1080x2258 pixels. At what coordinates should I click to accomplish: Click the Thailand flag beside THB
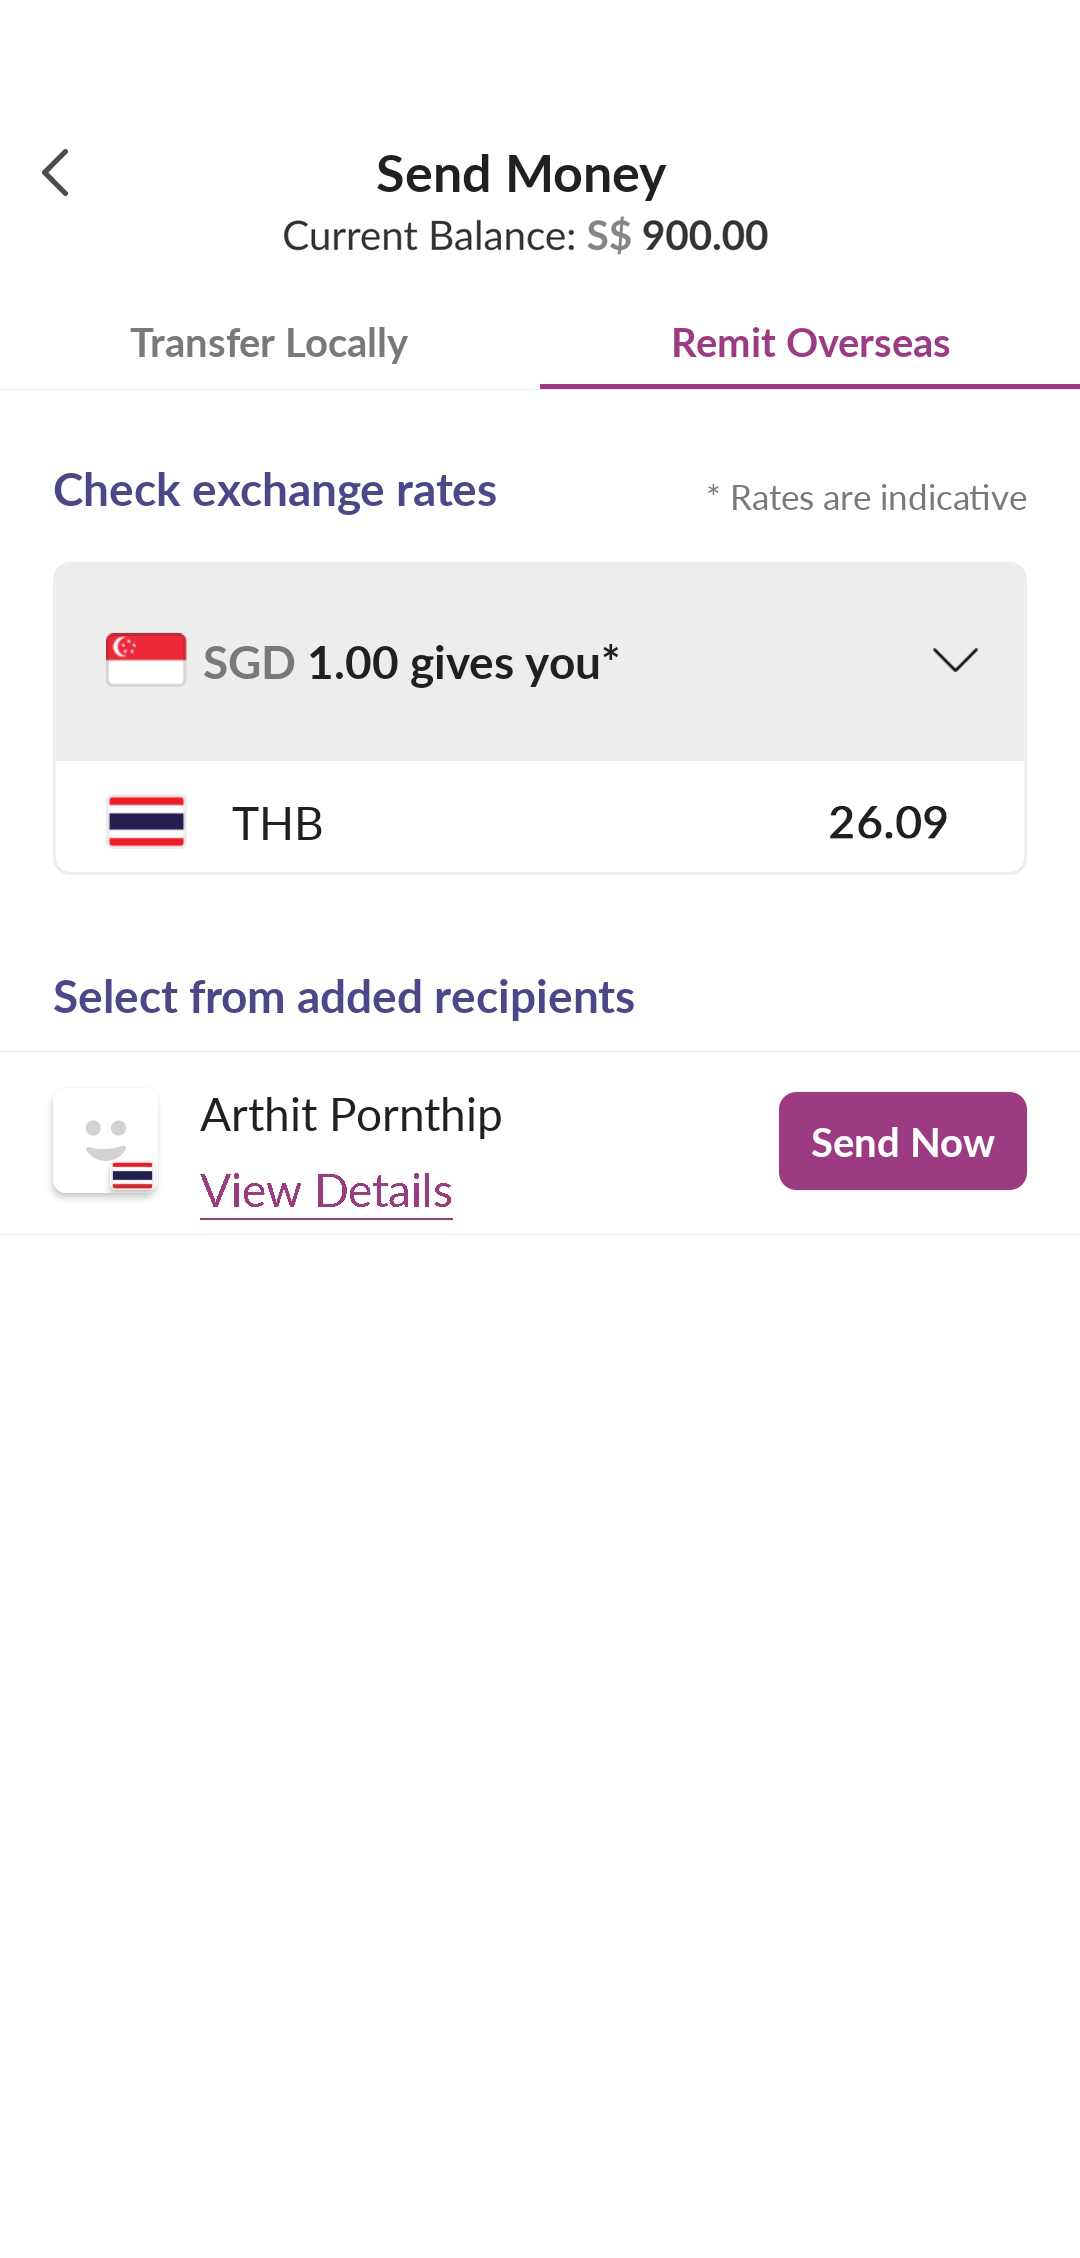click(x=146, y=821)
